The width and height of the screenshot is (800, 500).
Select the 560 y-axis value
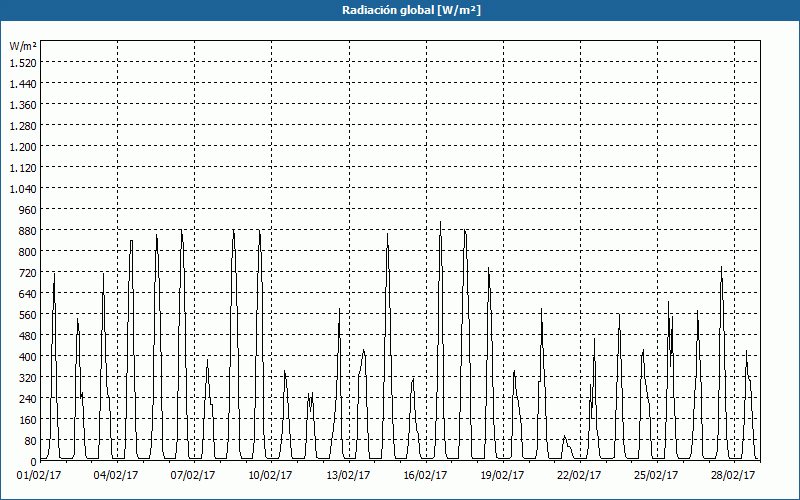[28, 315]
